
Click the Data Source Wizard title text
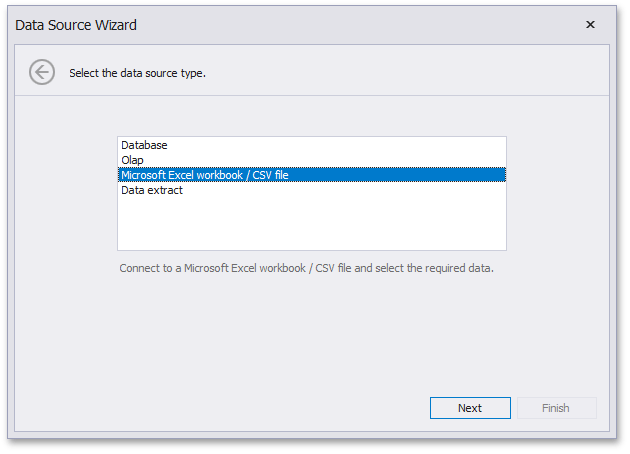coord(76,25)
